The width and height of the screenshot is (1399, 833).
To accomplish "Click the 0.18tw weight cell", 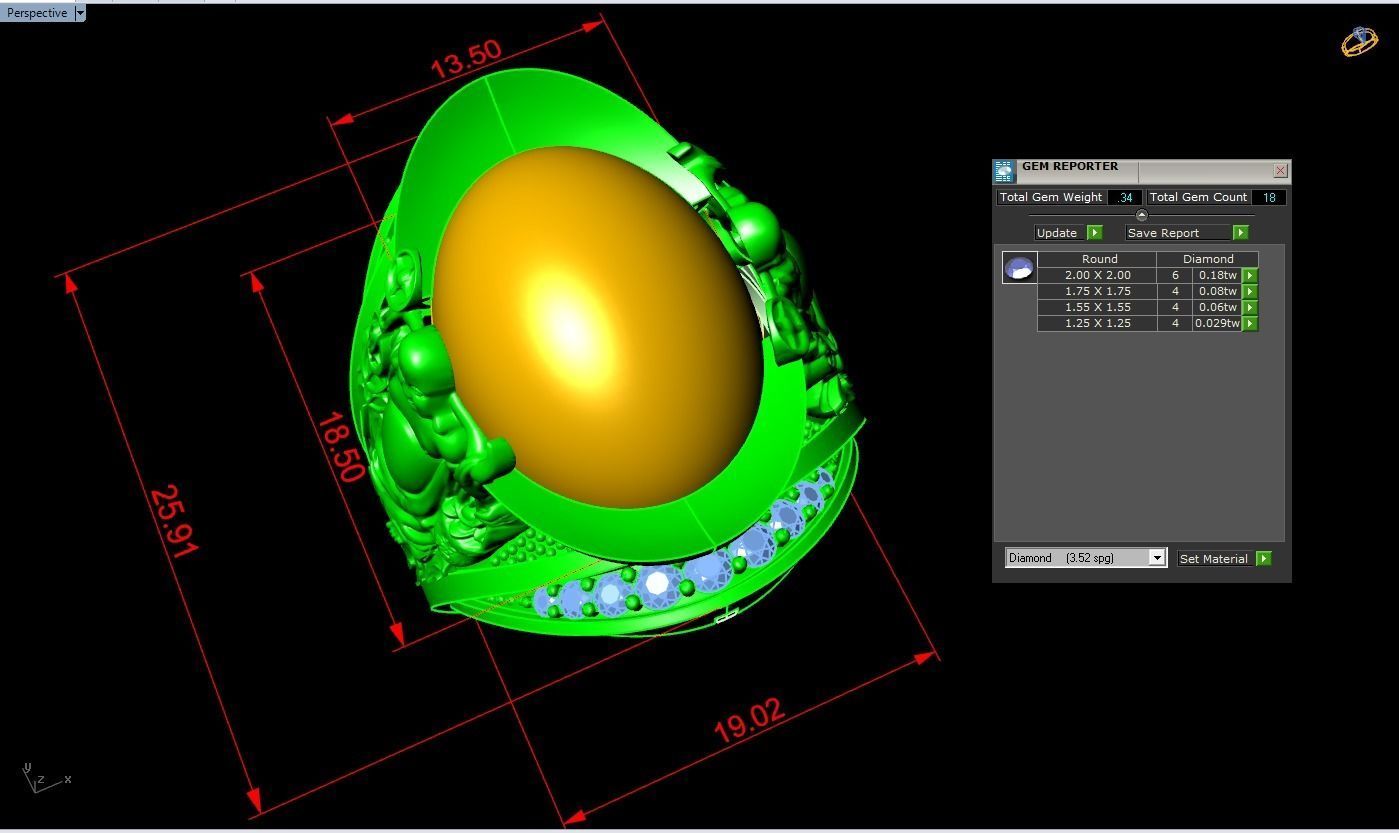I will tap(1217, 275).
